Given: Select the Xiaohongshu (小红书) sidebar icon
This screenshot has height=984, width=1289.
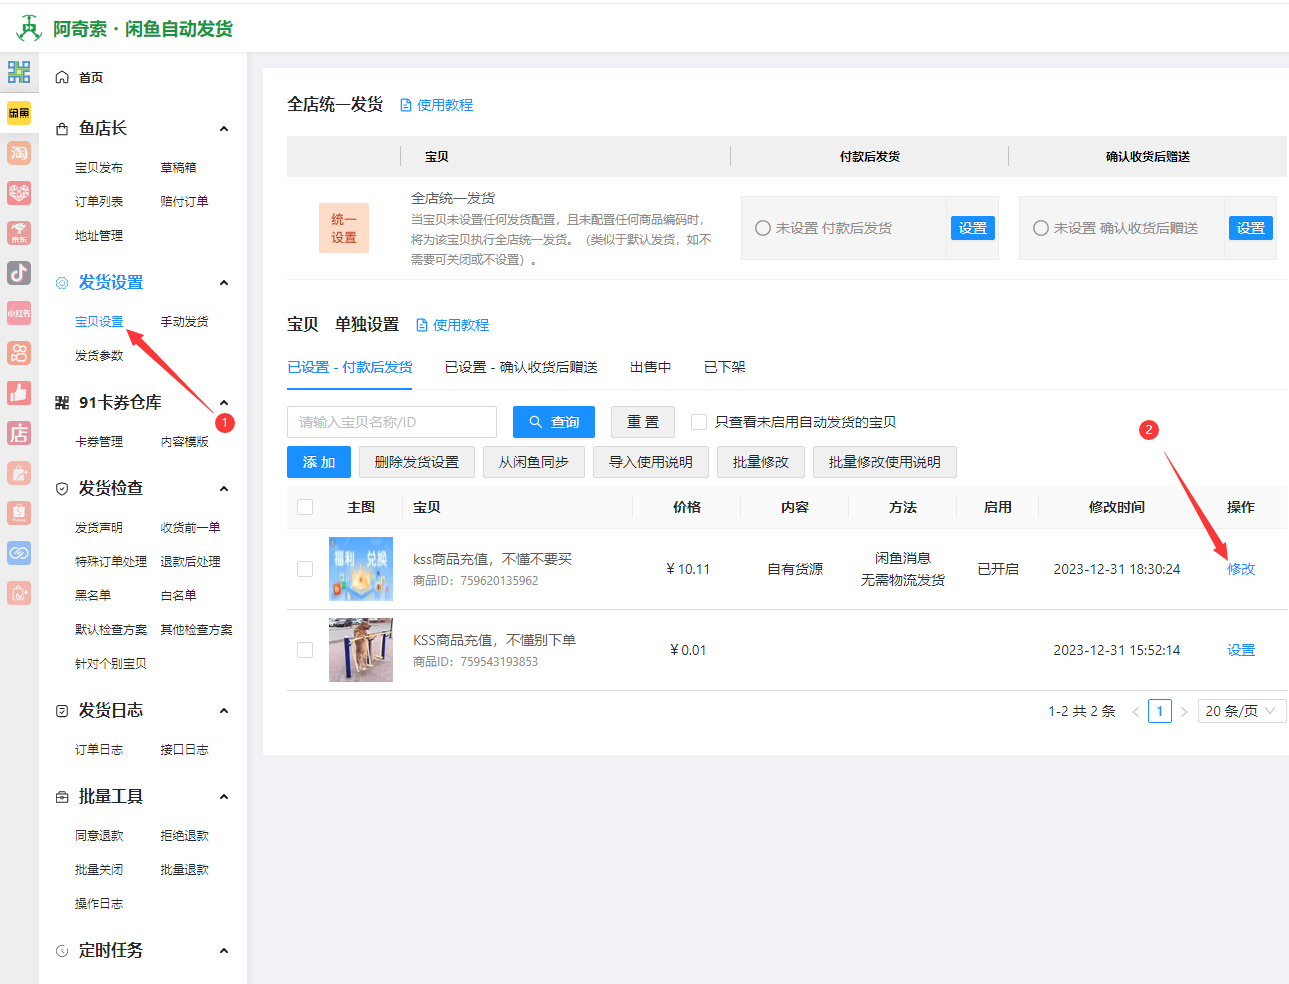Looking at the screenshot, I should pyautogui.click(x=19, y=312).
